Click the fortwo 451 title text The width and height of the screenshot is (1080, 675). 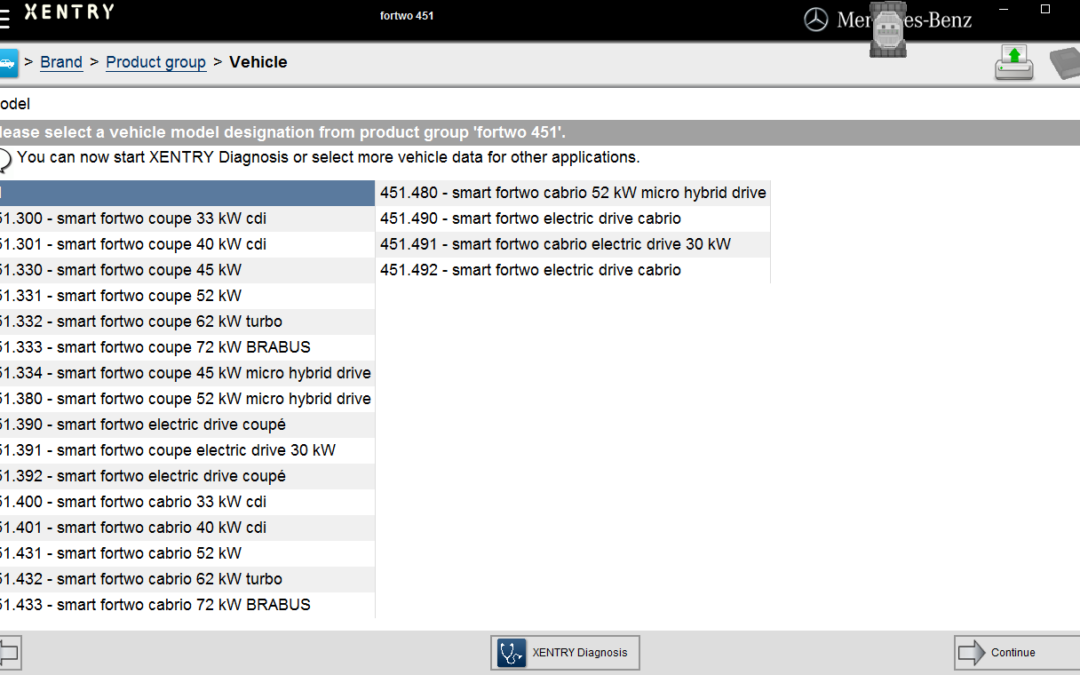point(407,16)
